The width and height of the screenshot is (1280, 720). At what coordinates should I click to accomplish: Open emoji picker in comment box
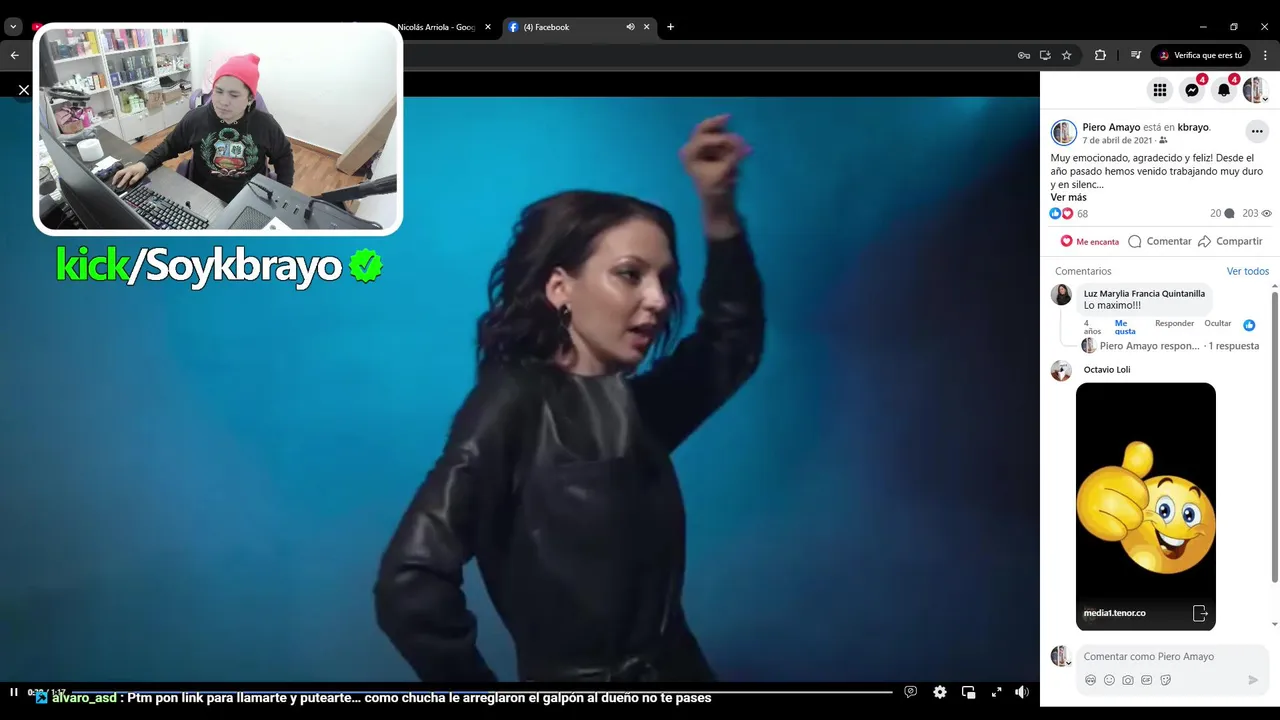pos(1109,680)
